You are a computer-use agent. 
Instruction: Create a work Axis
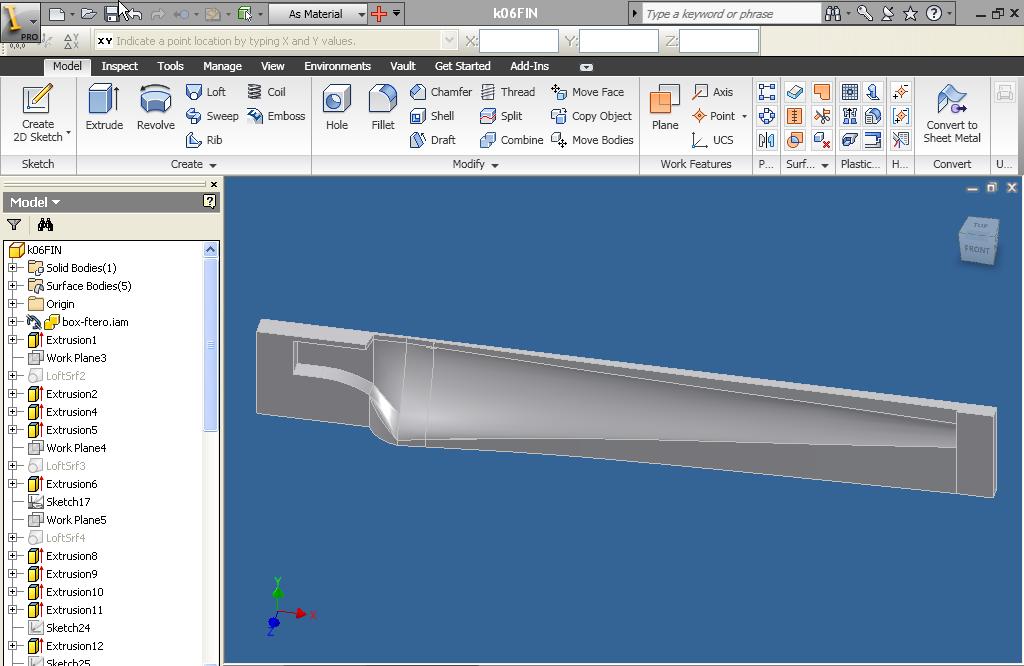pyautogui.click(x=712, y=92)
